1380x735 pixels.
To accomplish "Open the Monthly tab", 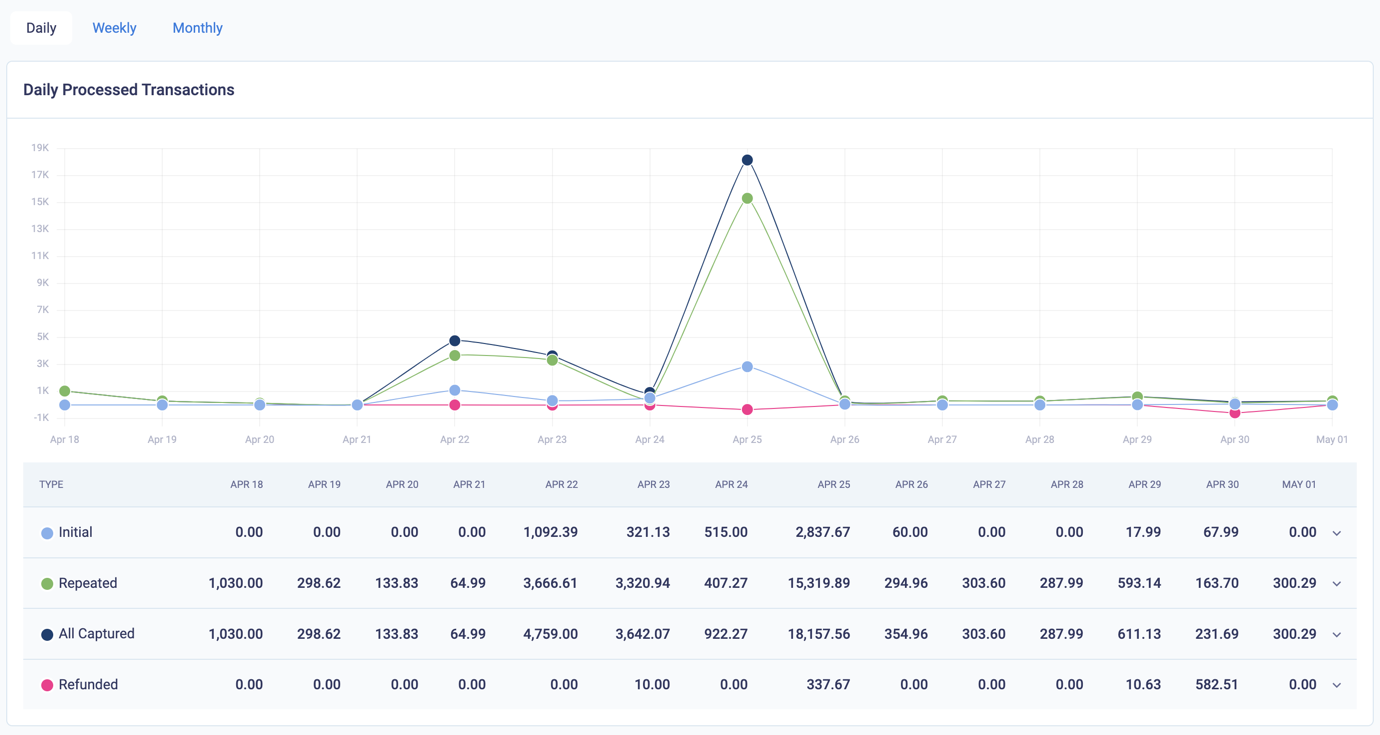I will click(x=197, y=28).
